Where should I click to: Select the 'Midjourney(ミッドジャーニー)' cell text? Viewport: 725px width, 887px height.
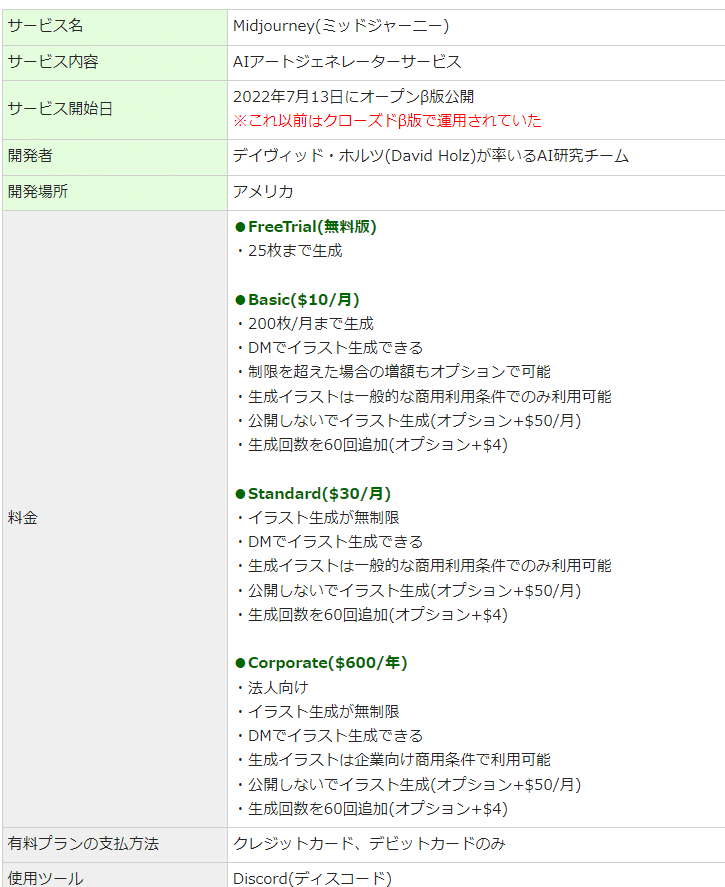tap(340, 26)
